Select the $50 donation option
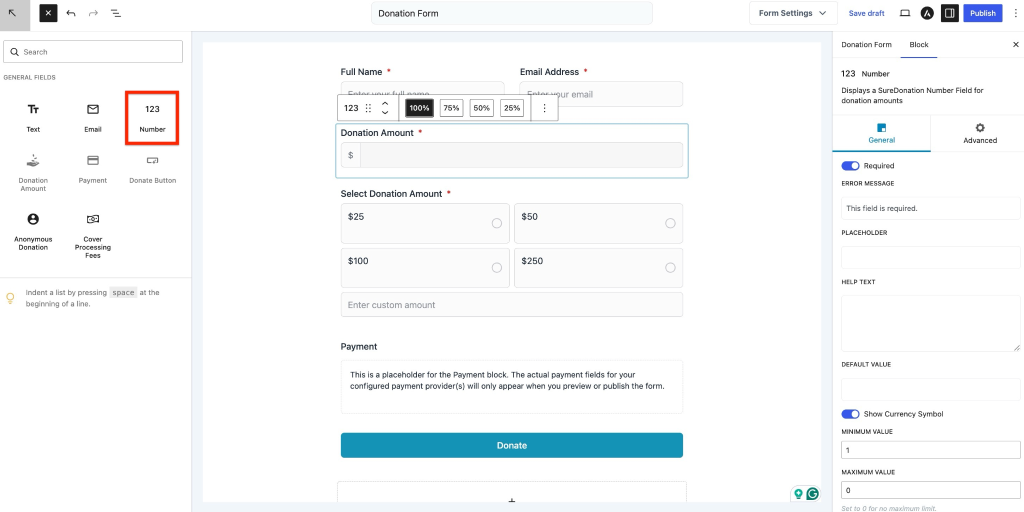 pos(598,223)
